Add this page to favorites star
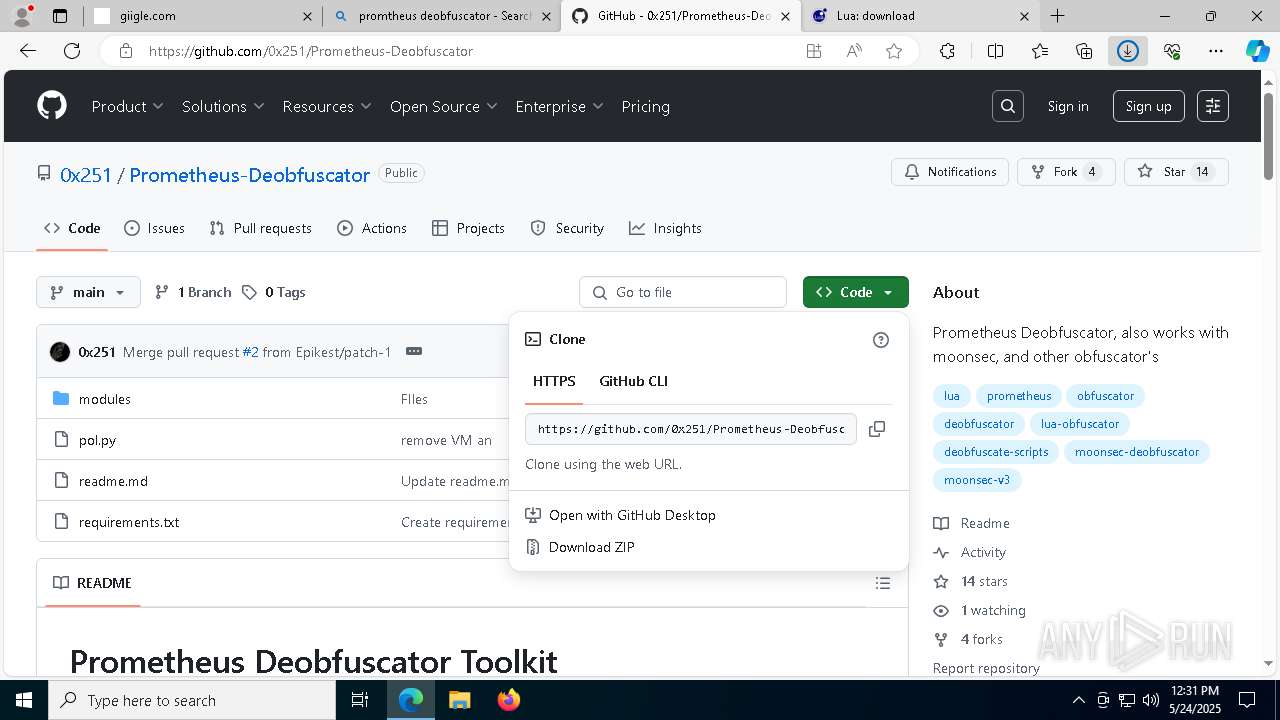This screenshot has width=1280, height=720. pyautogui.click(x=894, y=51)
